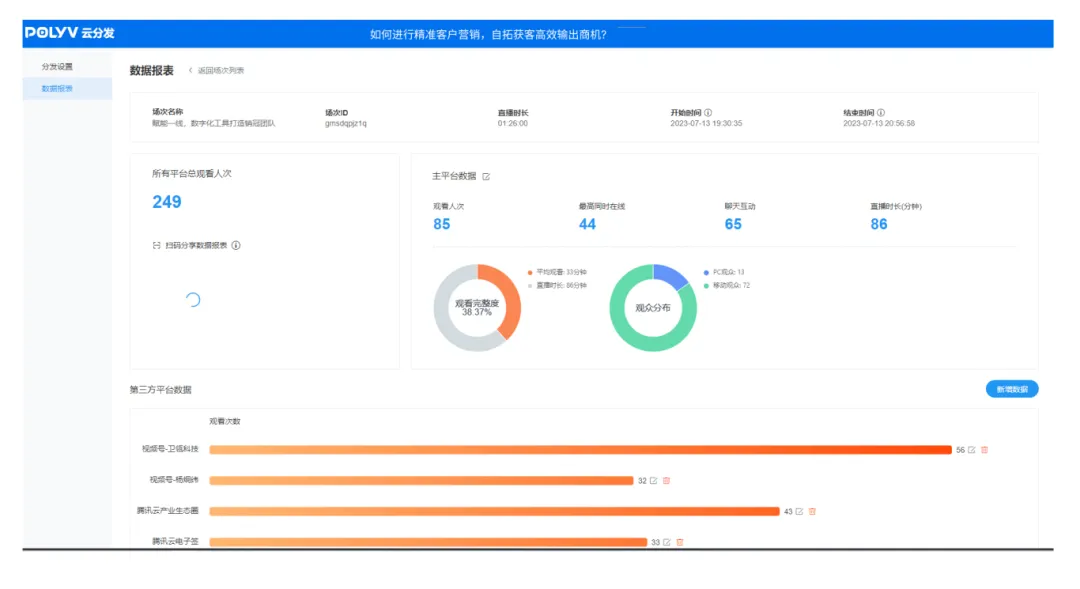Click the POLYV 云分发 logo

point(69,33)
